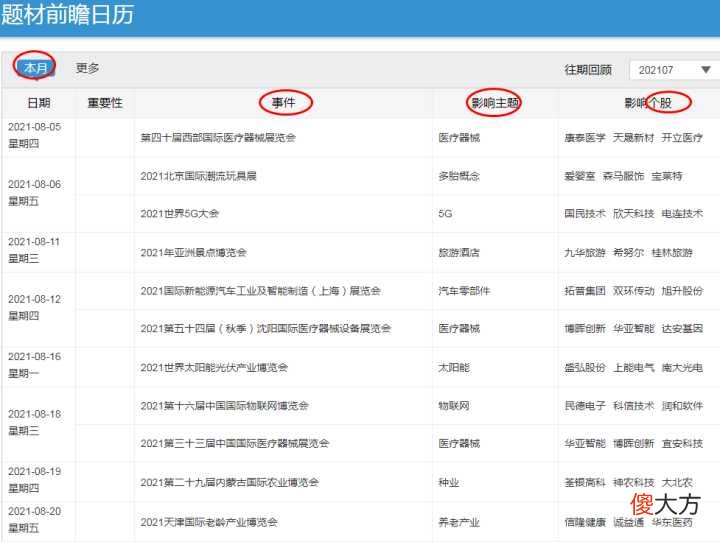Open event 2021世界太阳能光伏产业博览会
Screen dimensions: 720x542
(x=214, y=367)
